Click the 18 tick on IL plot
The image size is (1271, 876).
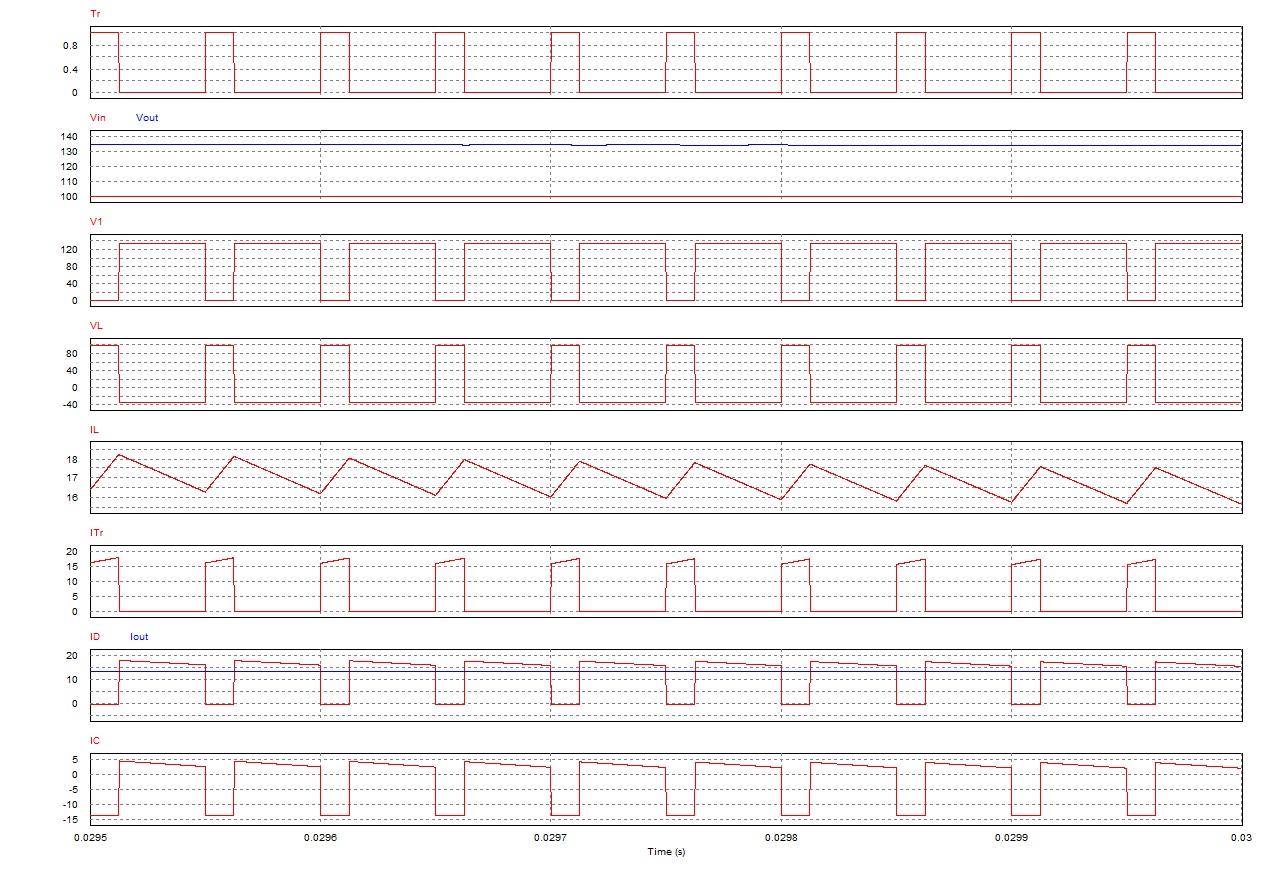pyautogui.click(x=72, y=460)
